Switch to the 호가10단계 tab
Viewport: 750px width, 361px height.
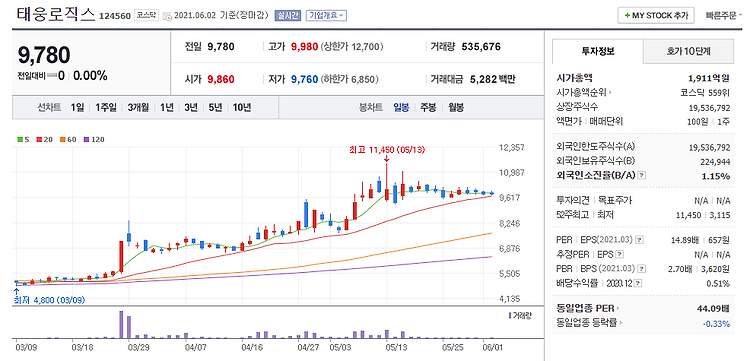[688, 51]
